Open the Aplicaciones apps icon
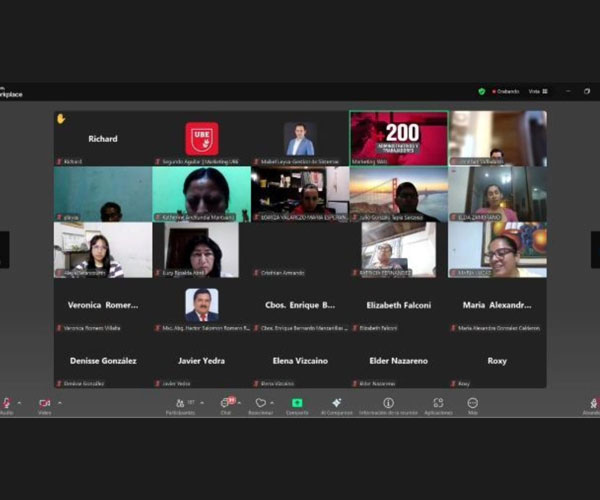Image resolution: width=600 pixels, height=500 pixels. [439, 403]
